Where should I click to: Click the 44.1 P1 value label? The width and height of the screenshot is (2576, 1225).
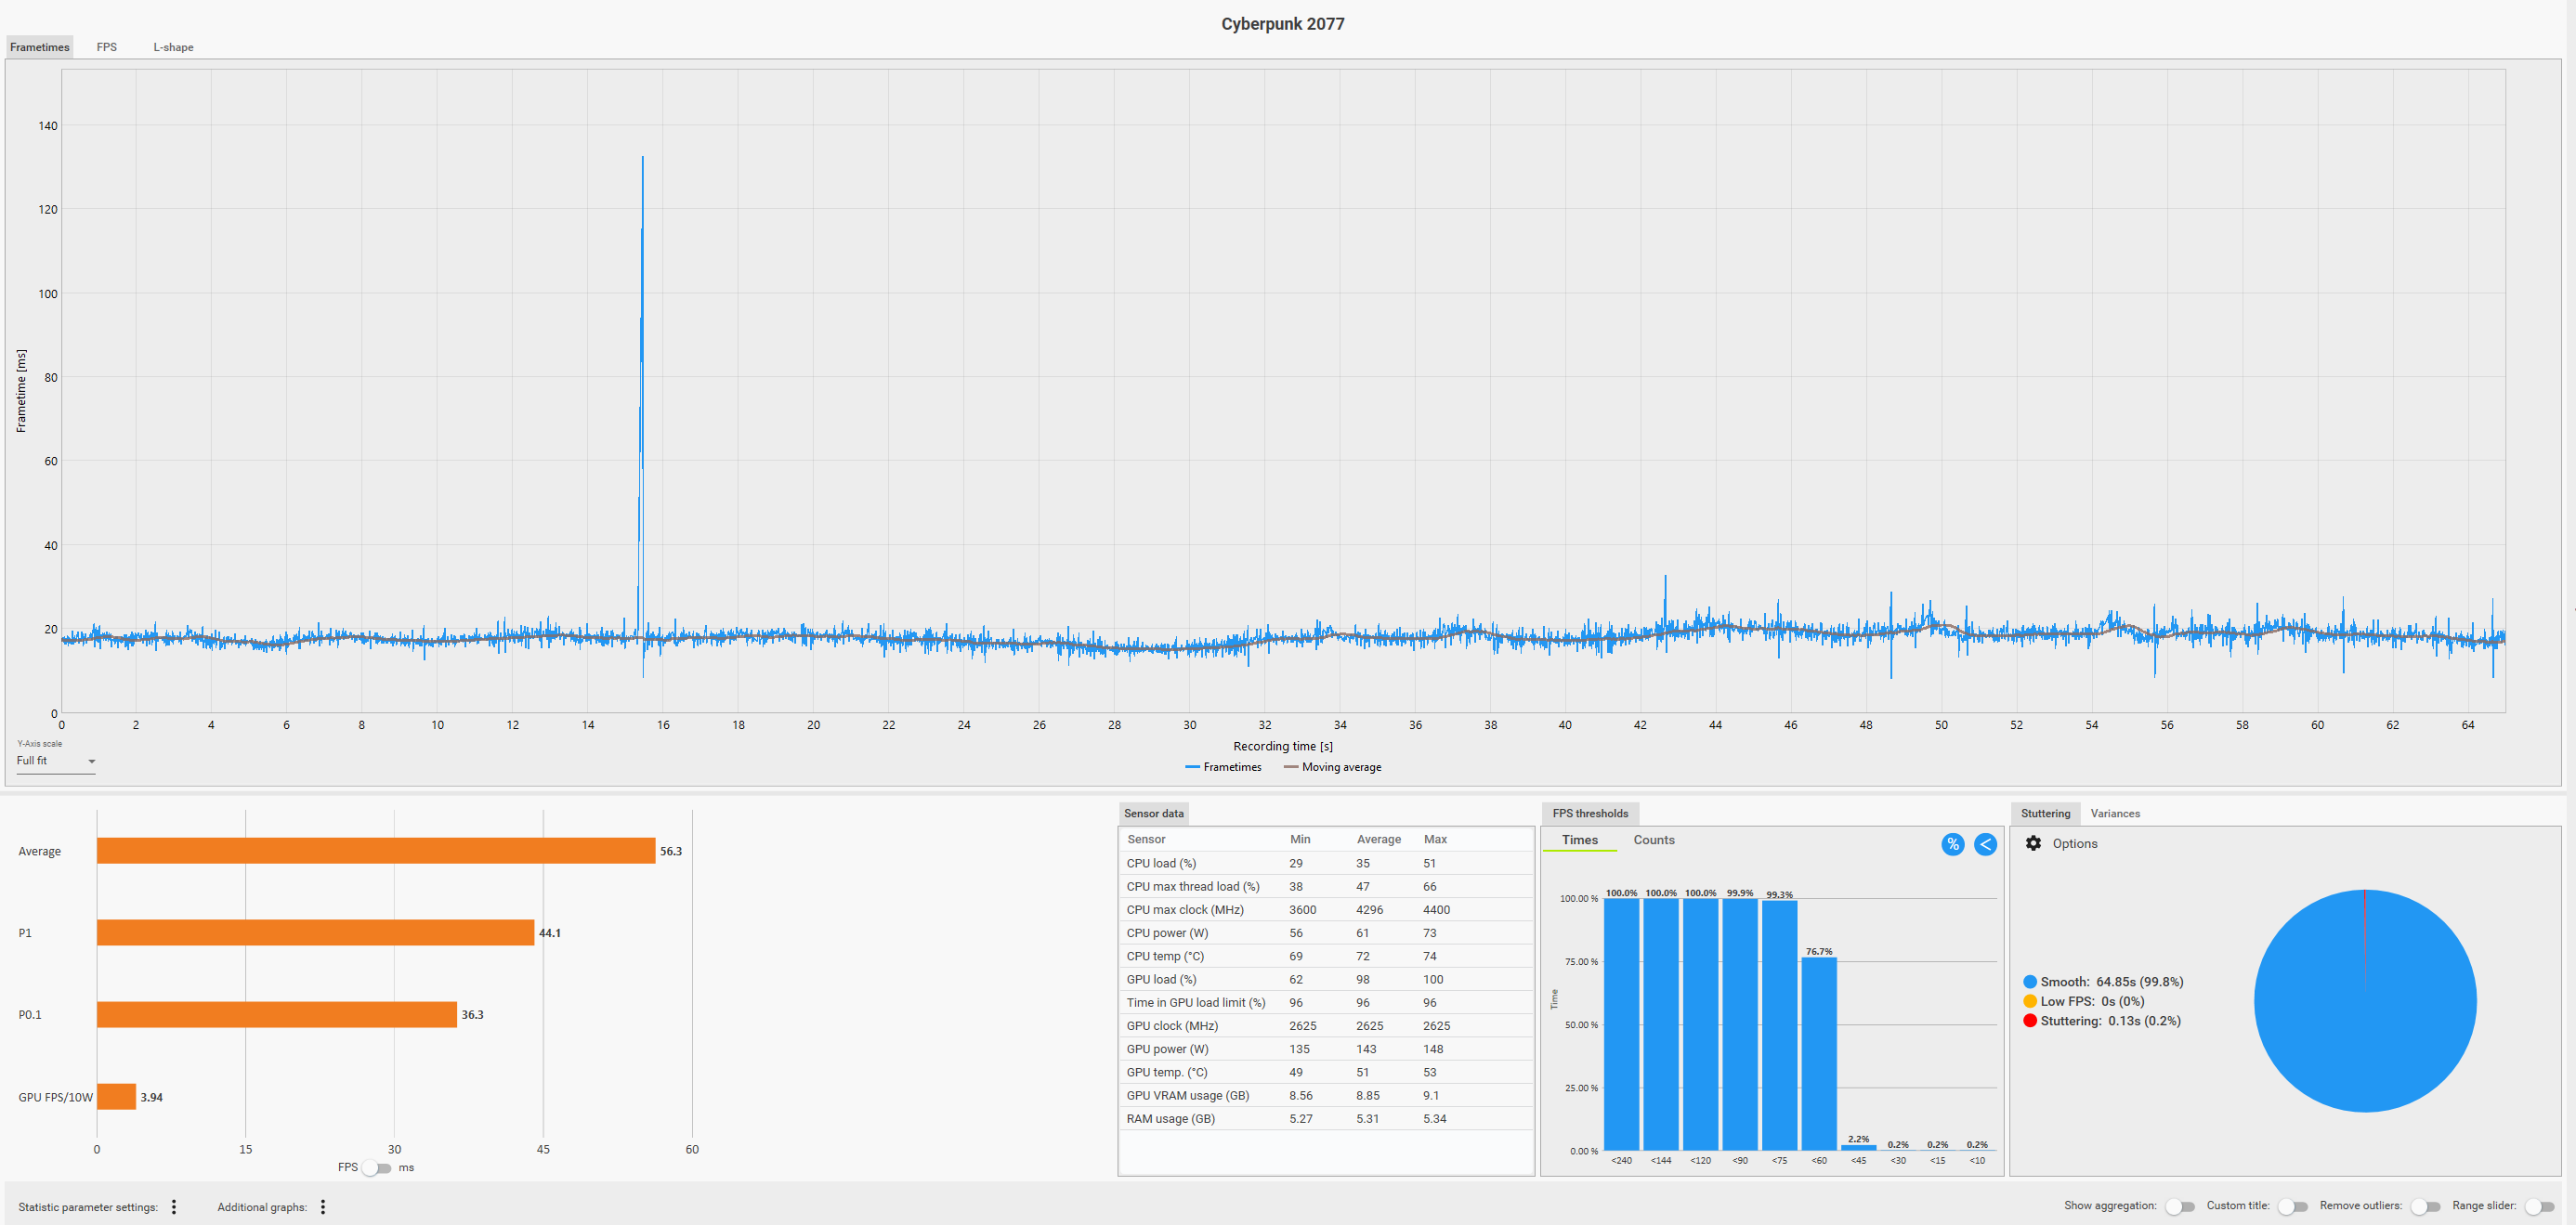point(550,933)
